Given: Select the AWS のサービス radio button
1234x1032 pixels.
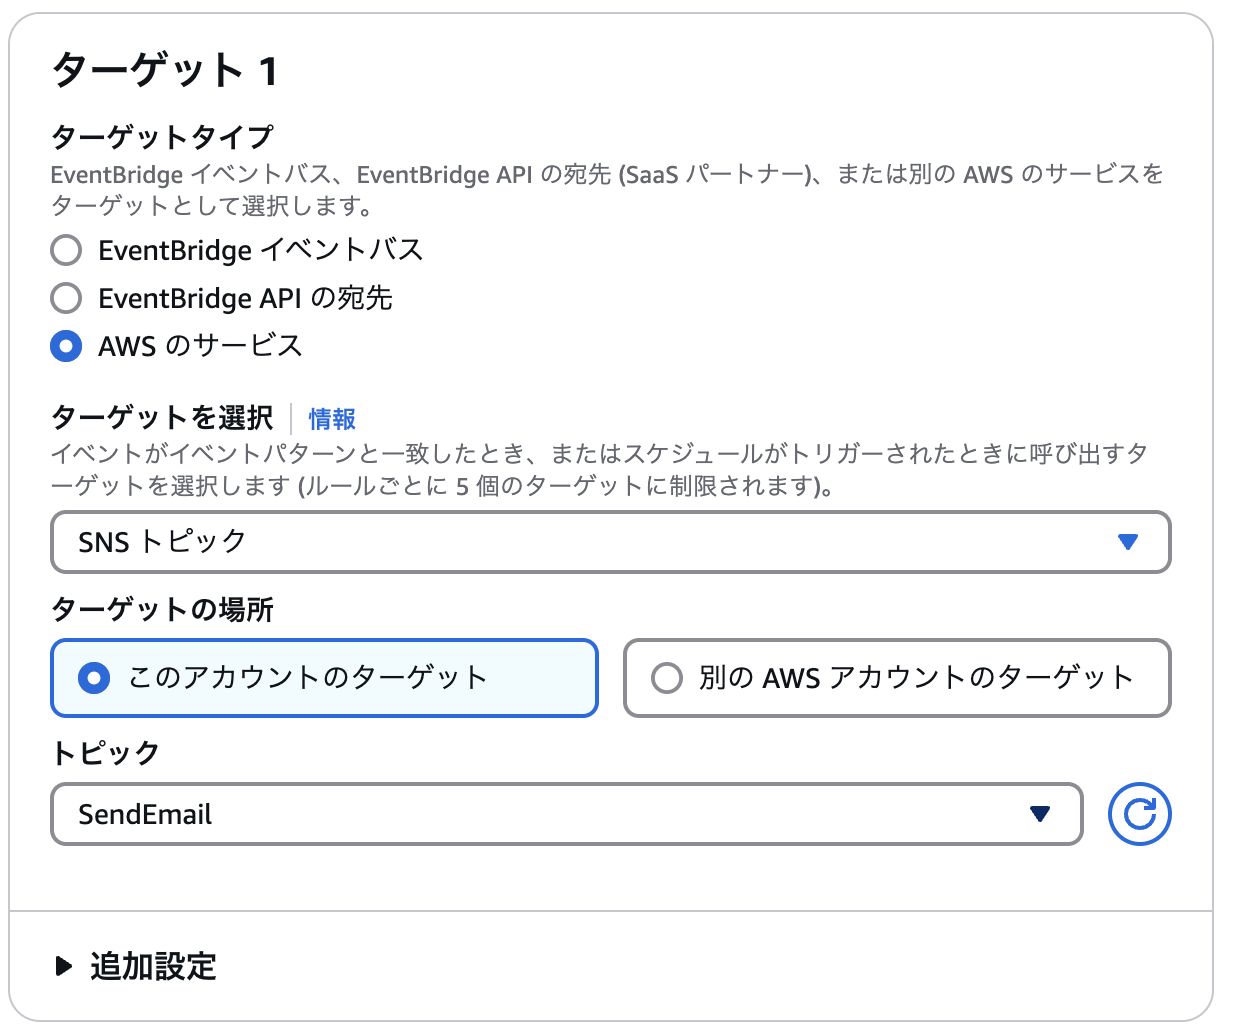Looking at the screenshot, I should [x=65, y=346].
